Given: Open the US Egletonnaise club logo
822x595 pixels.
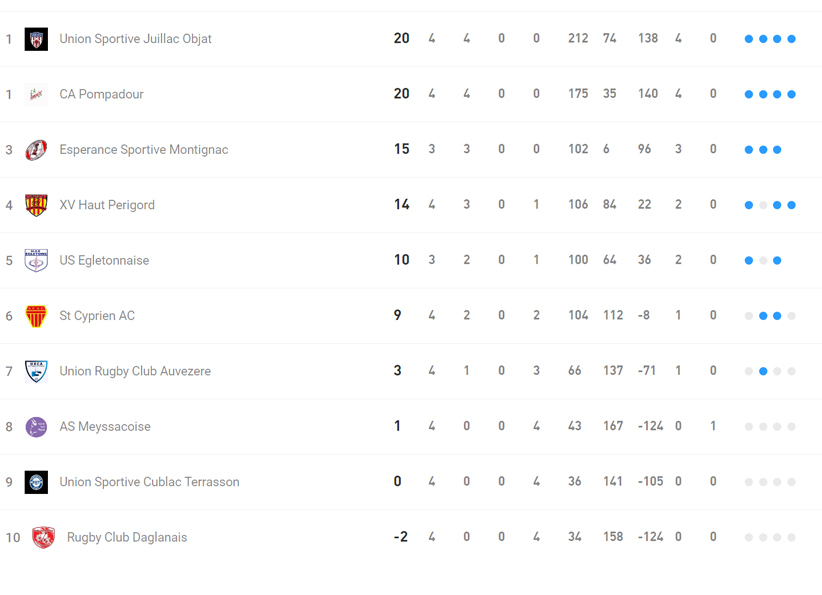Looking at the screenshot, I should (x=36, y=260).
